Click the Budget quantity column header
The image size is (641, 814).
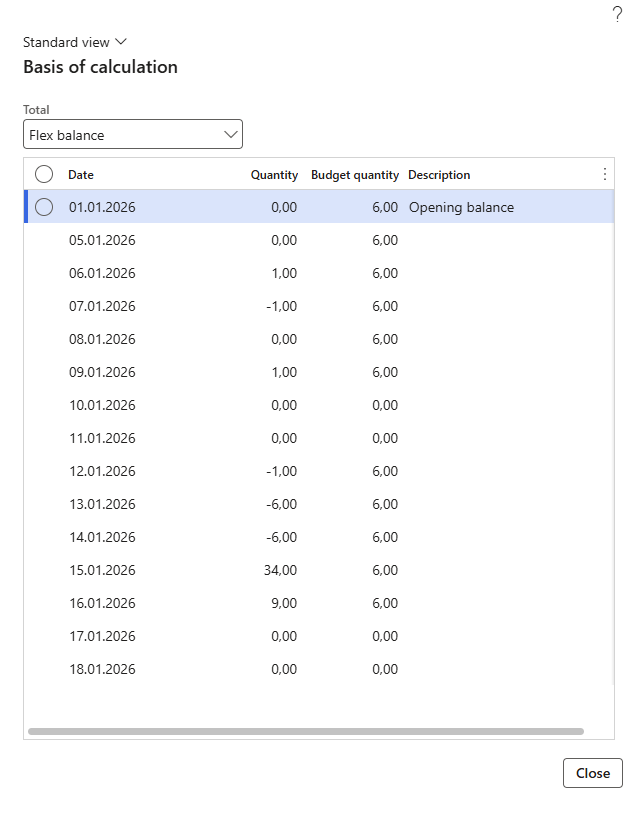coord(355,174)
